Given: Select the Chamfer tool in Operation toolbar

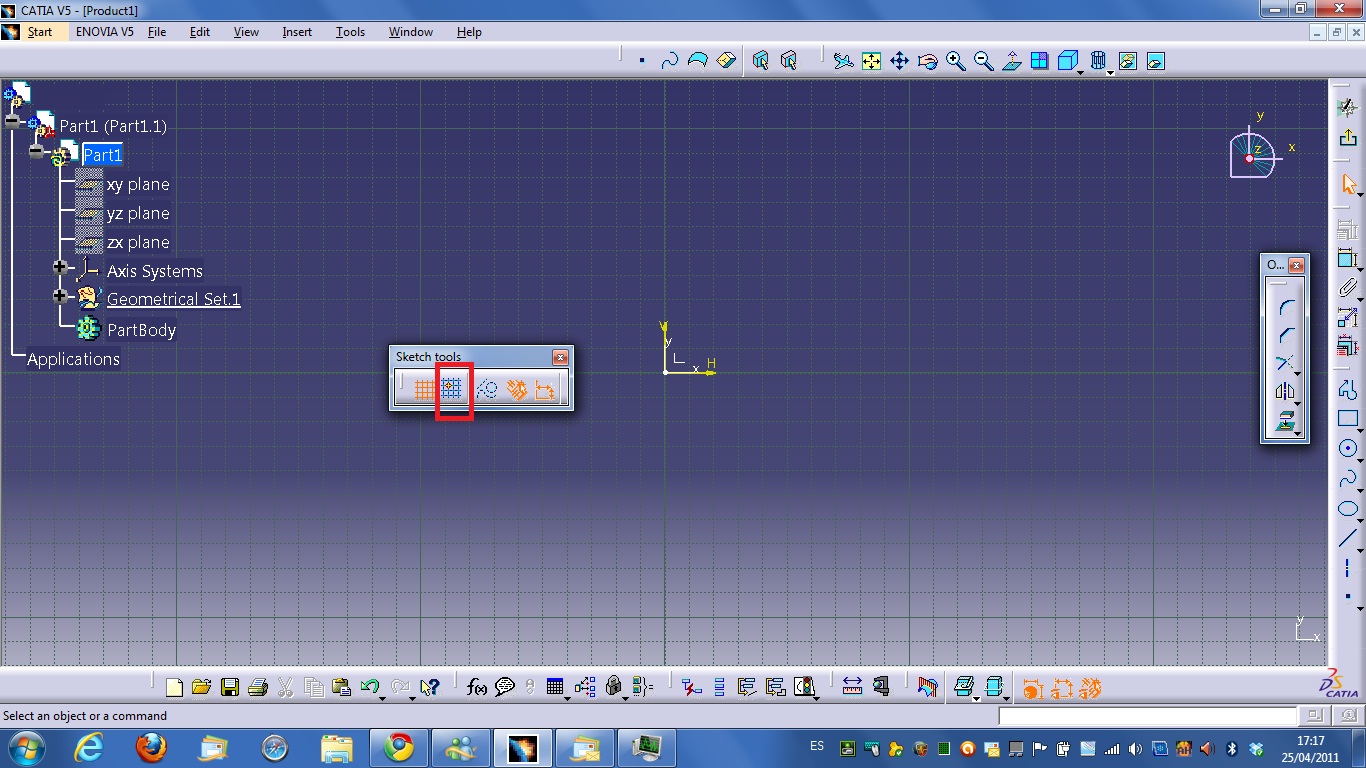Looking at the screenshot, I should pos(1285,335).
